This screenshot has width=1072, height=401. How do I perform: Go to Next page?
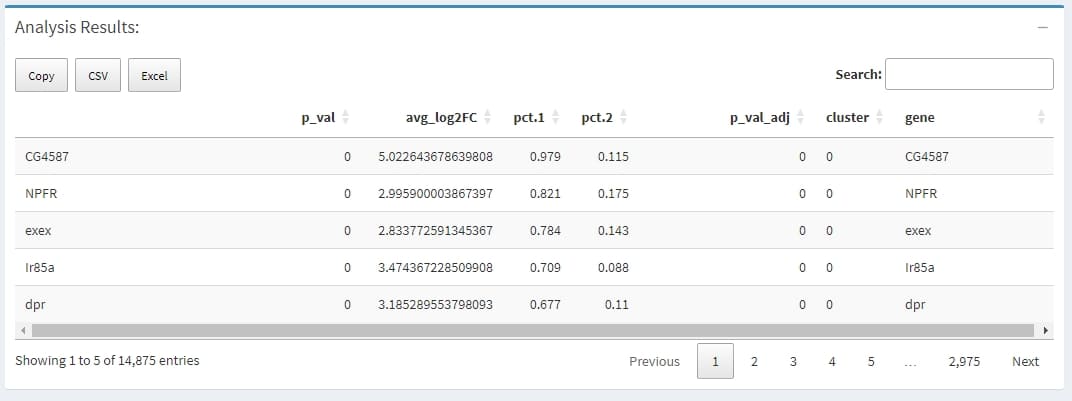point(1025,361)
